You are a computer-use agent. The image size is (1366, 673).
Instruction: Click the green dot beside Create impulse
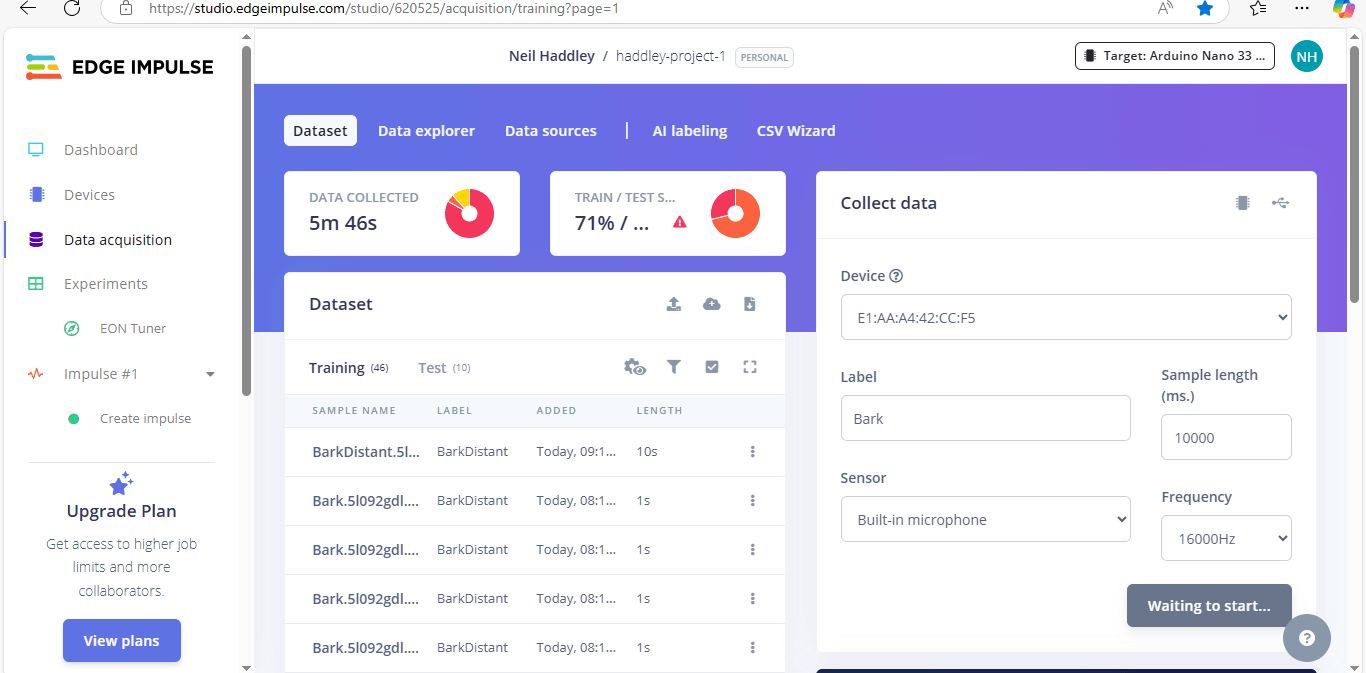click(x=73, y=419)
